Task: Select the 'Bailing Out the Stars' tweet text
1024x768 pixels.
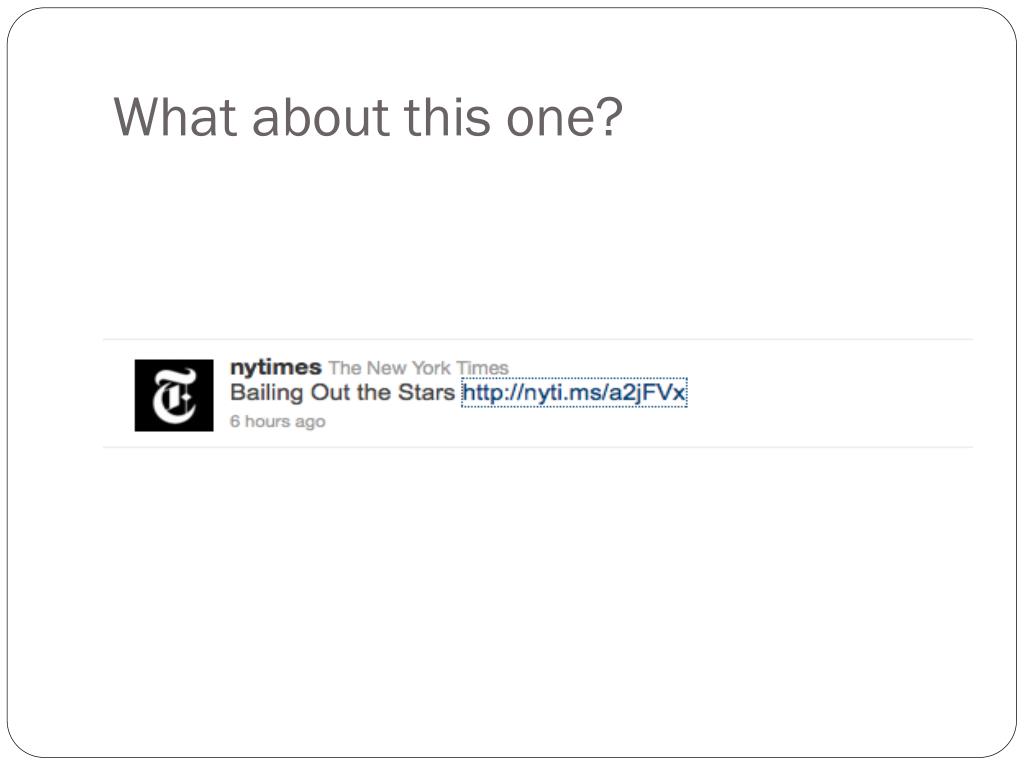Action: [342, 392]
